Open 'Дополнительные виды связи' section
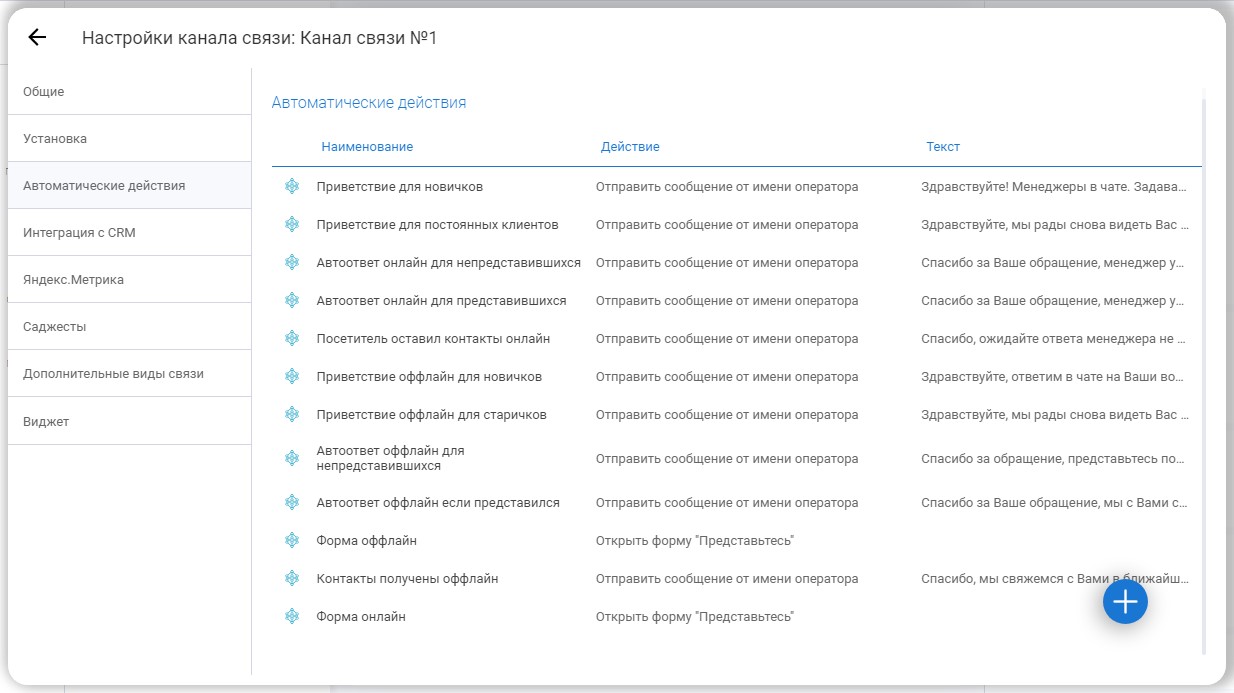This screenshot has width=1234, height=693. (x=113, y=374)
